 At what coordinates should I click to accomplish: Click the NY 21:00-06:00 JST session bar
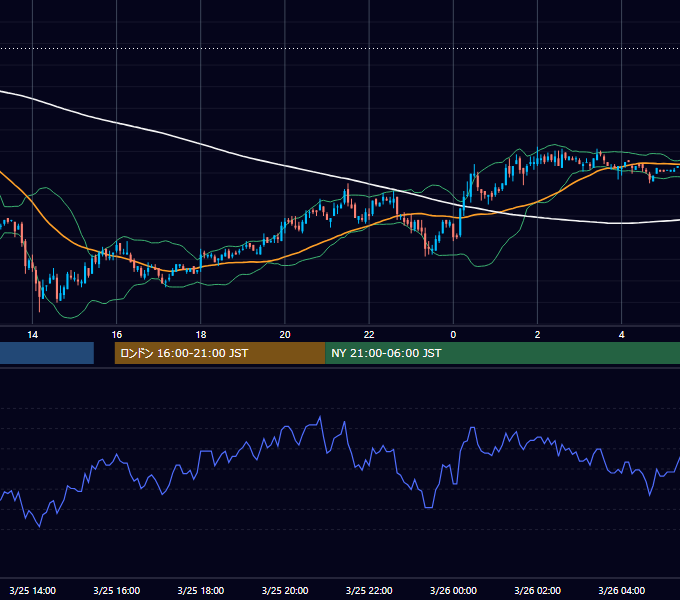pos(503,353)
